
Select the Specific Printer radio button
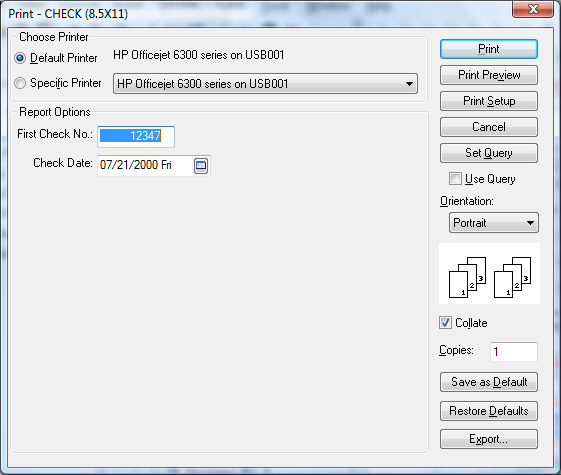point(20,83)
